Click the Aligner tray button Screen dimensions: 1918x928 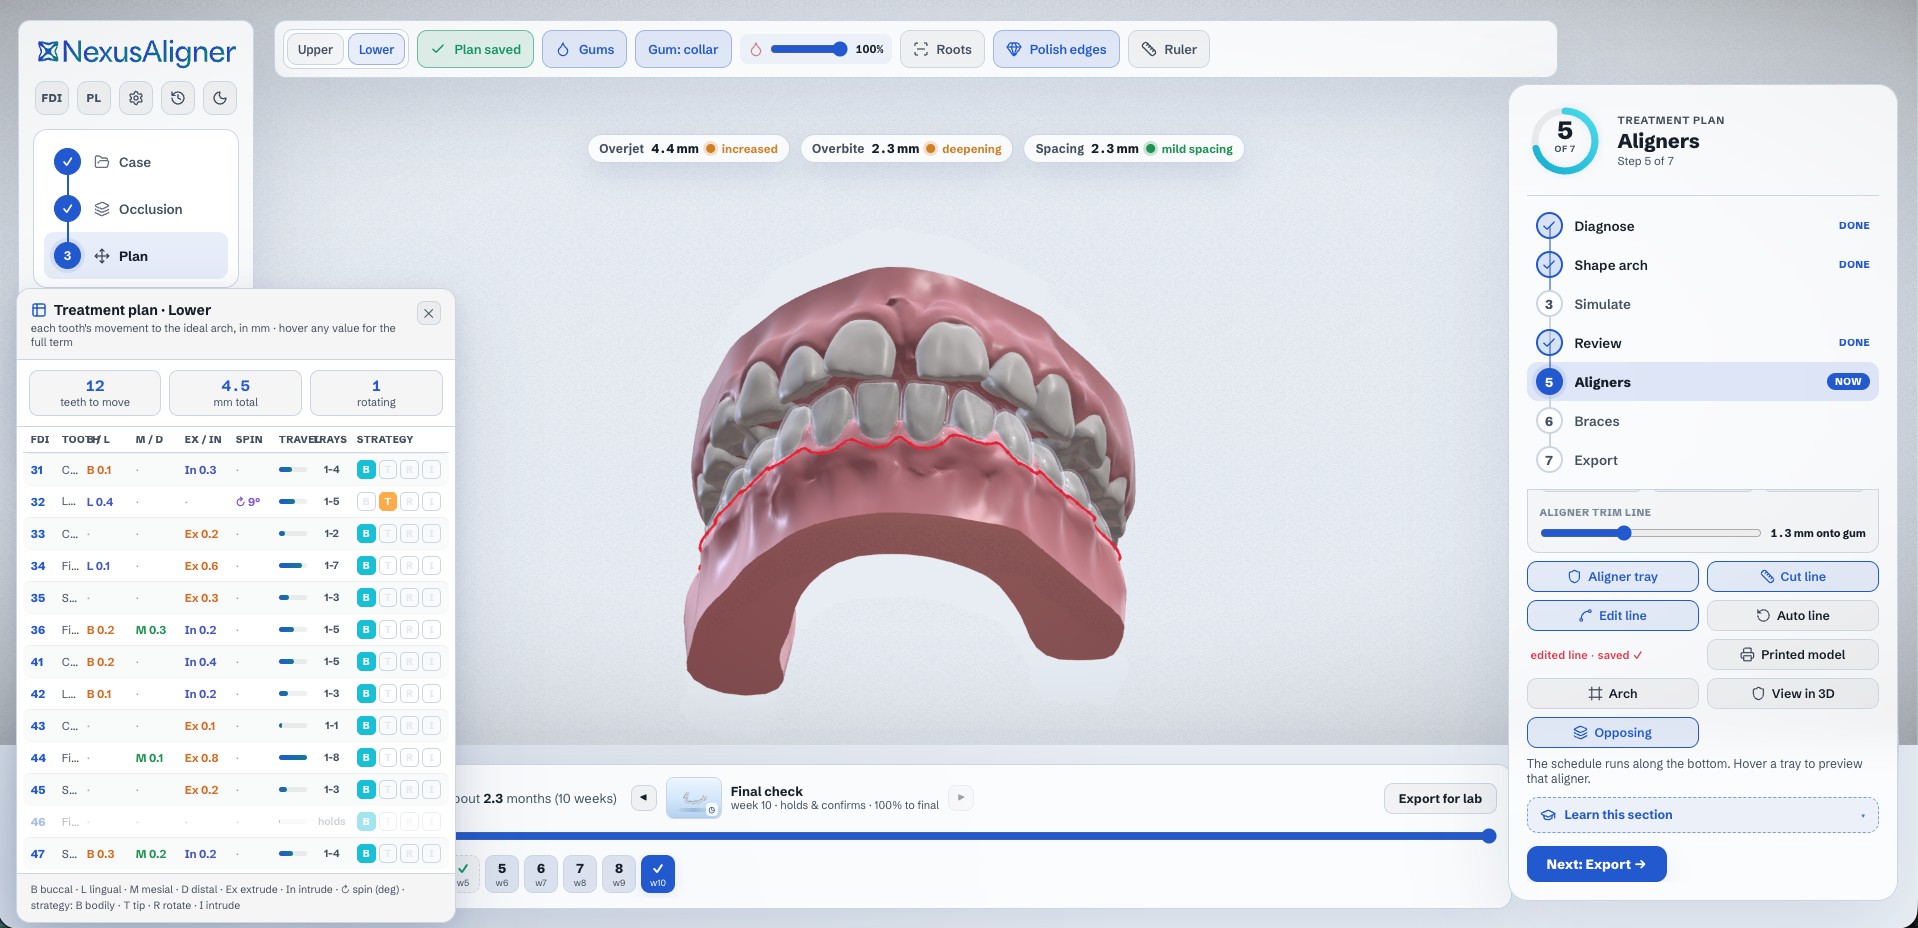(x=1612, y=576)
